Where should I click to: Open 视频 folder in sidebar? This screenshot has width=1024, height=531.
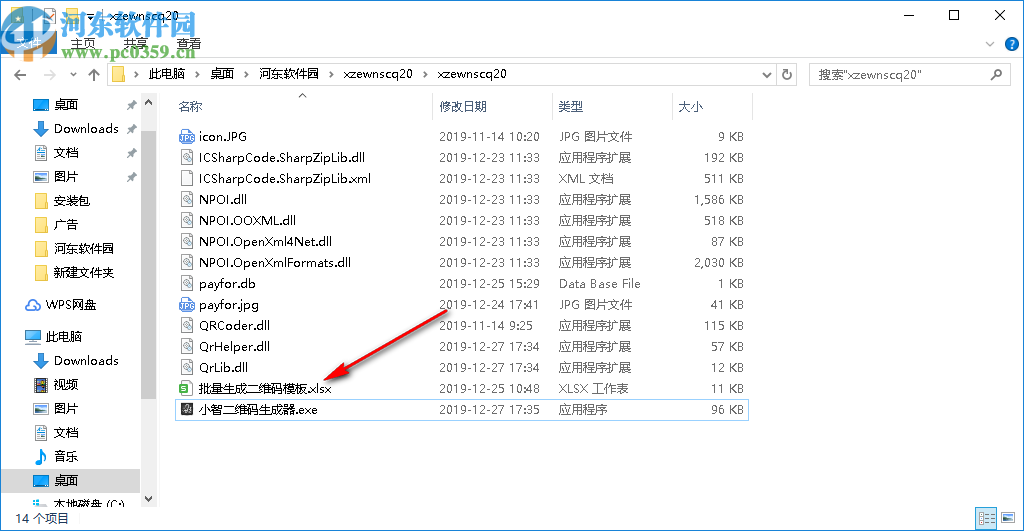point(56,385)
